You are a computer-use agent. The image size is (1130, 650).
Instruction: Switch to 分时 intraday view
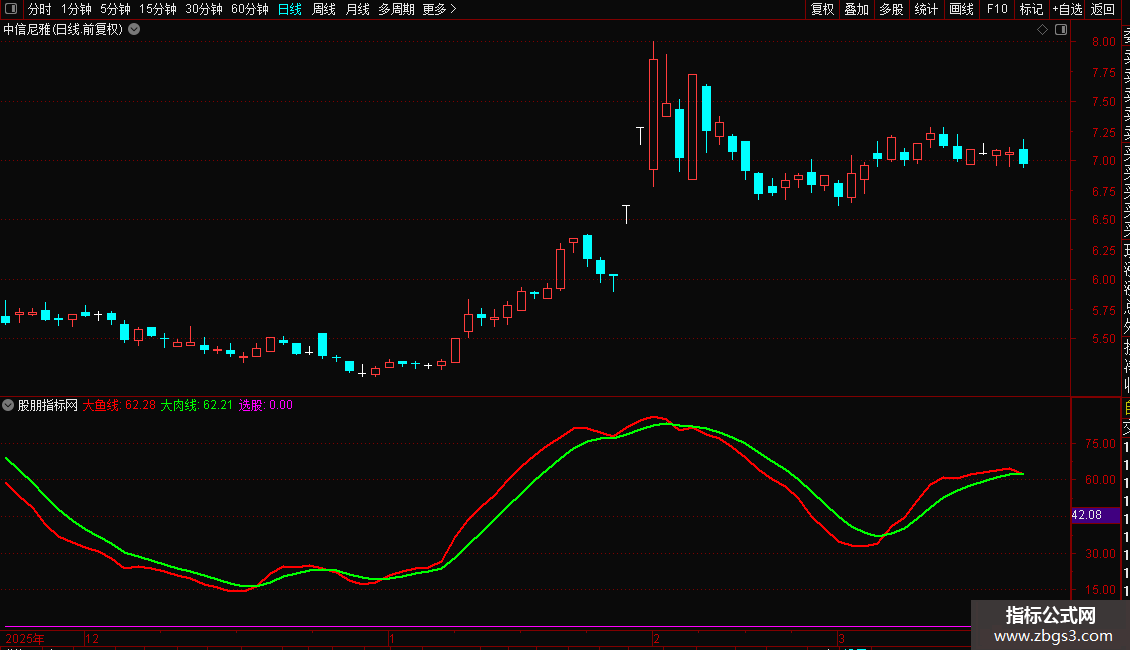click(40, 9)
